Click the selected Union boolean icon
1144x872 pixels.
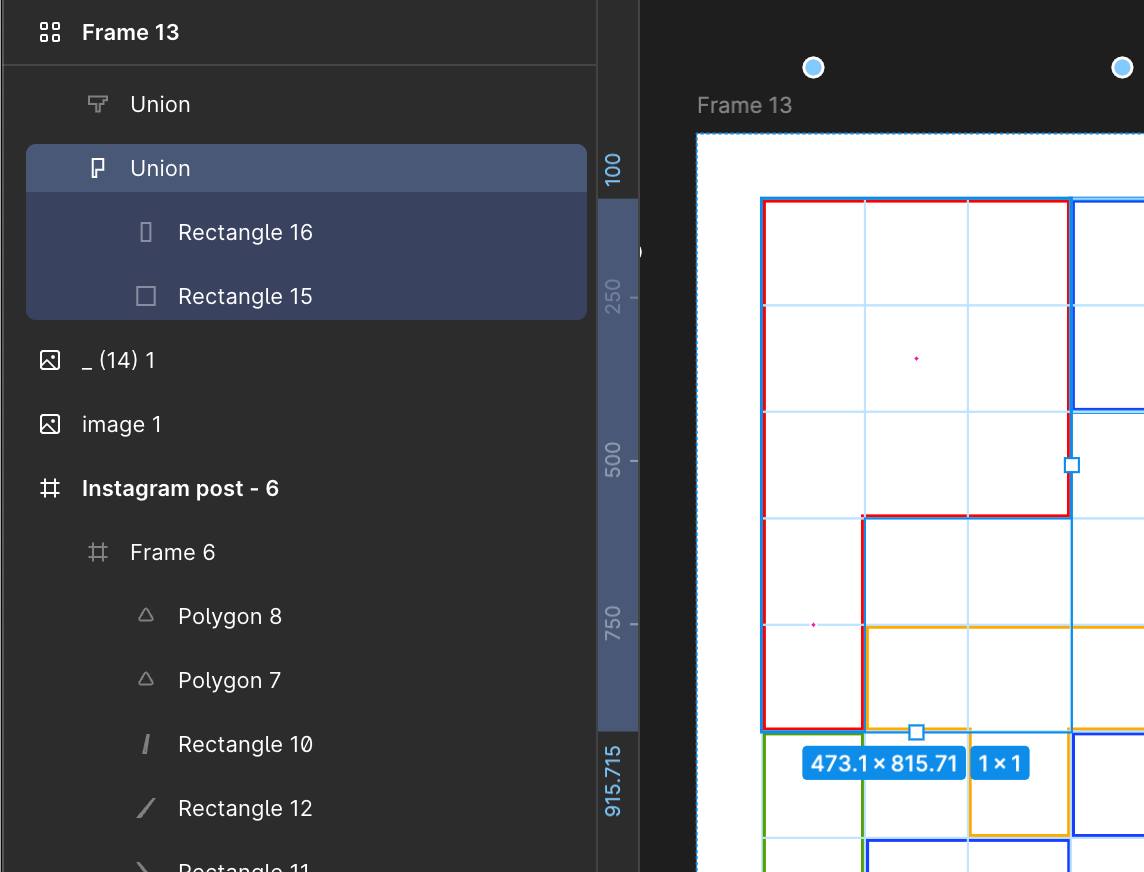pos(98,168)
